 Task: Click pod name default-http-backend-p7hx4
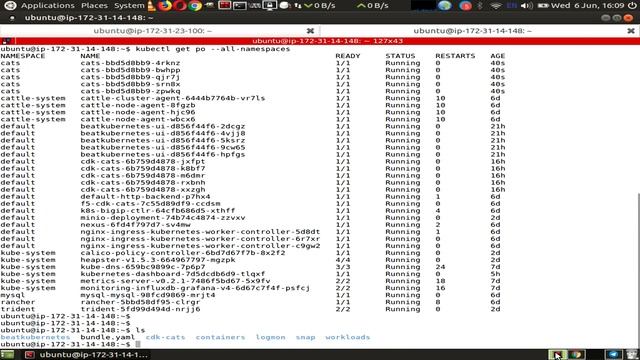pos(145,196)
